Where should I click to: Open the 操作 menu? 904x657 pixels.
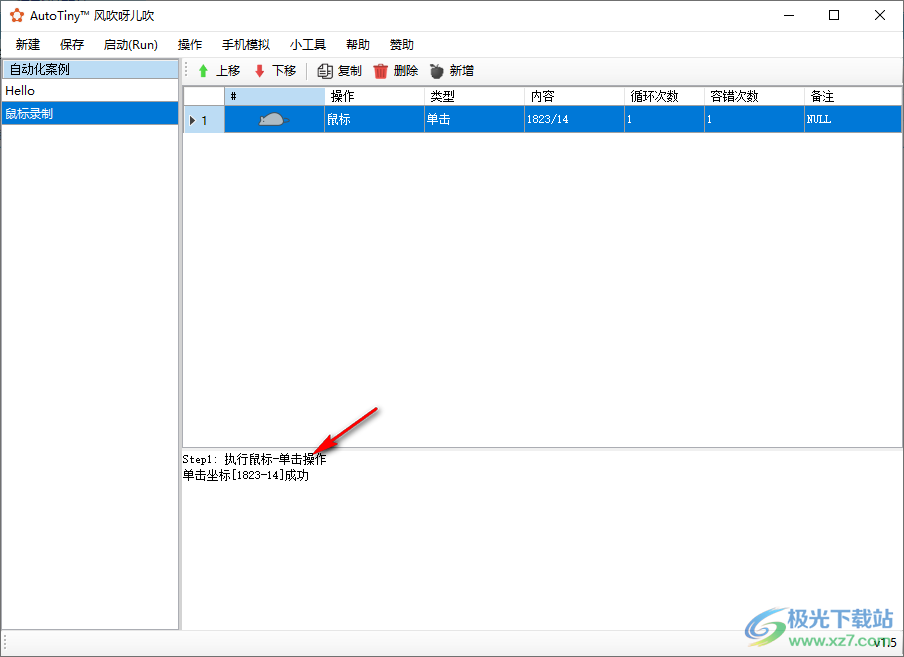click(189, 44)
